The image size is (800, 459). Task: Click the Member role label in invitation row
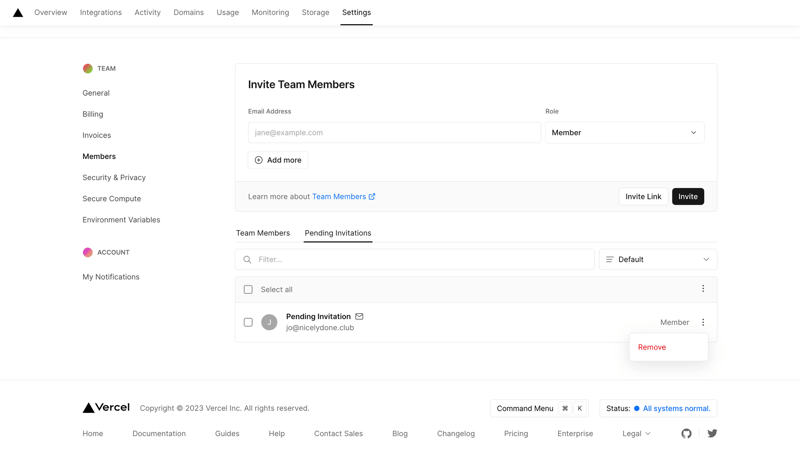(x=674, y=322)
